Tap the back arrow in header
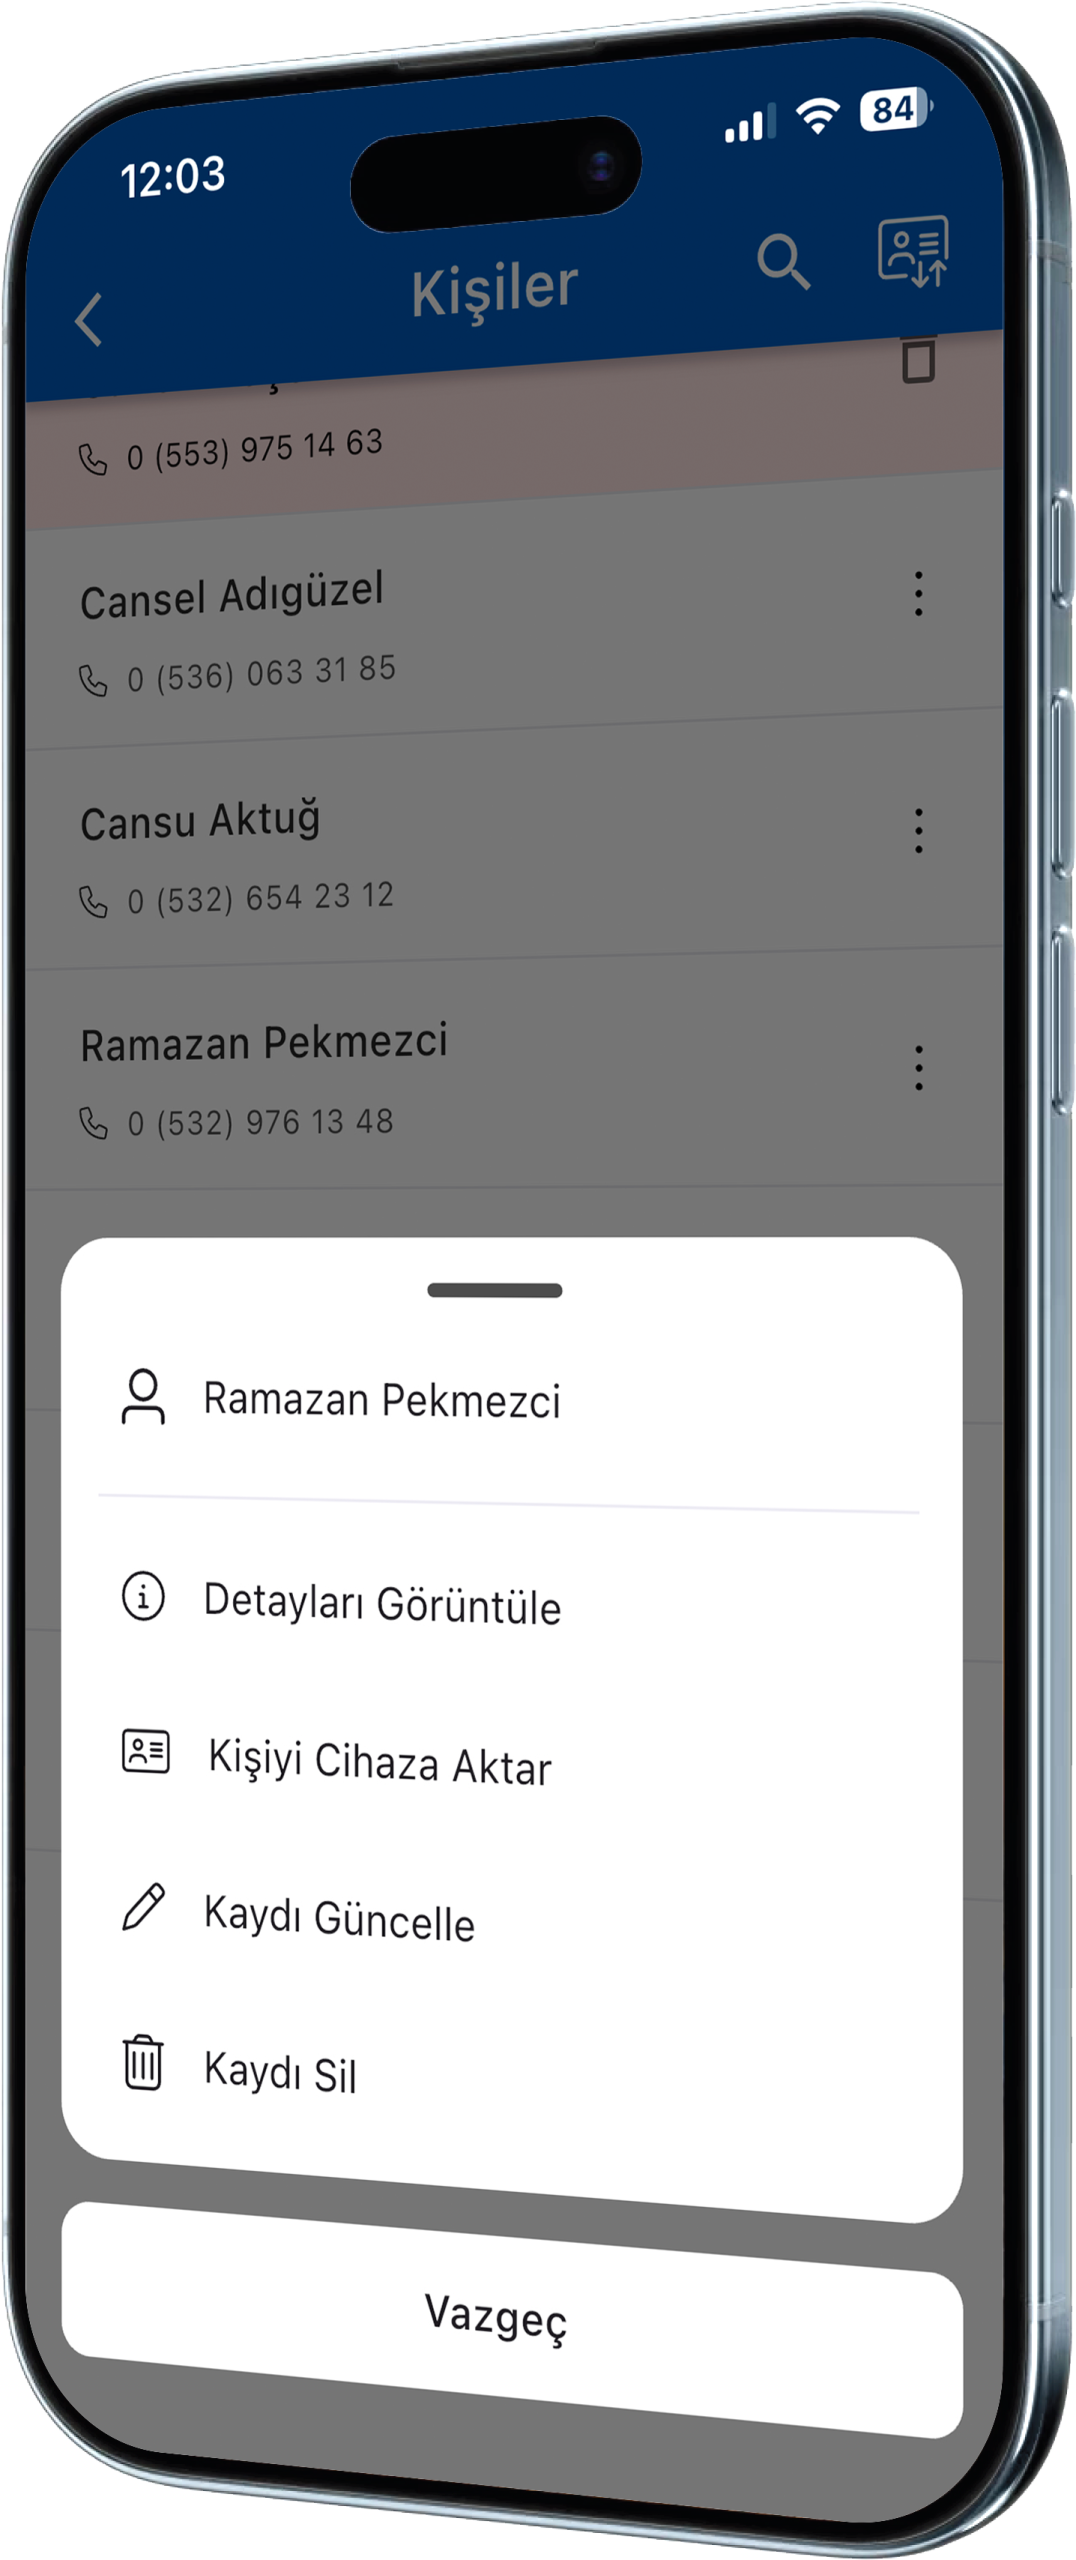 [88, 319]
